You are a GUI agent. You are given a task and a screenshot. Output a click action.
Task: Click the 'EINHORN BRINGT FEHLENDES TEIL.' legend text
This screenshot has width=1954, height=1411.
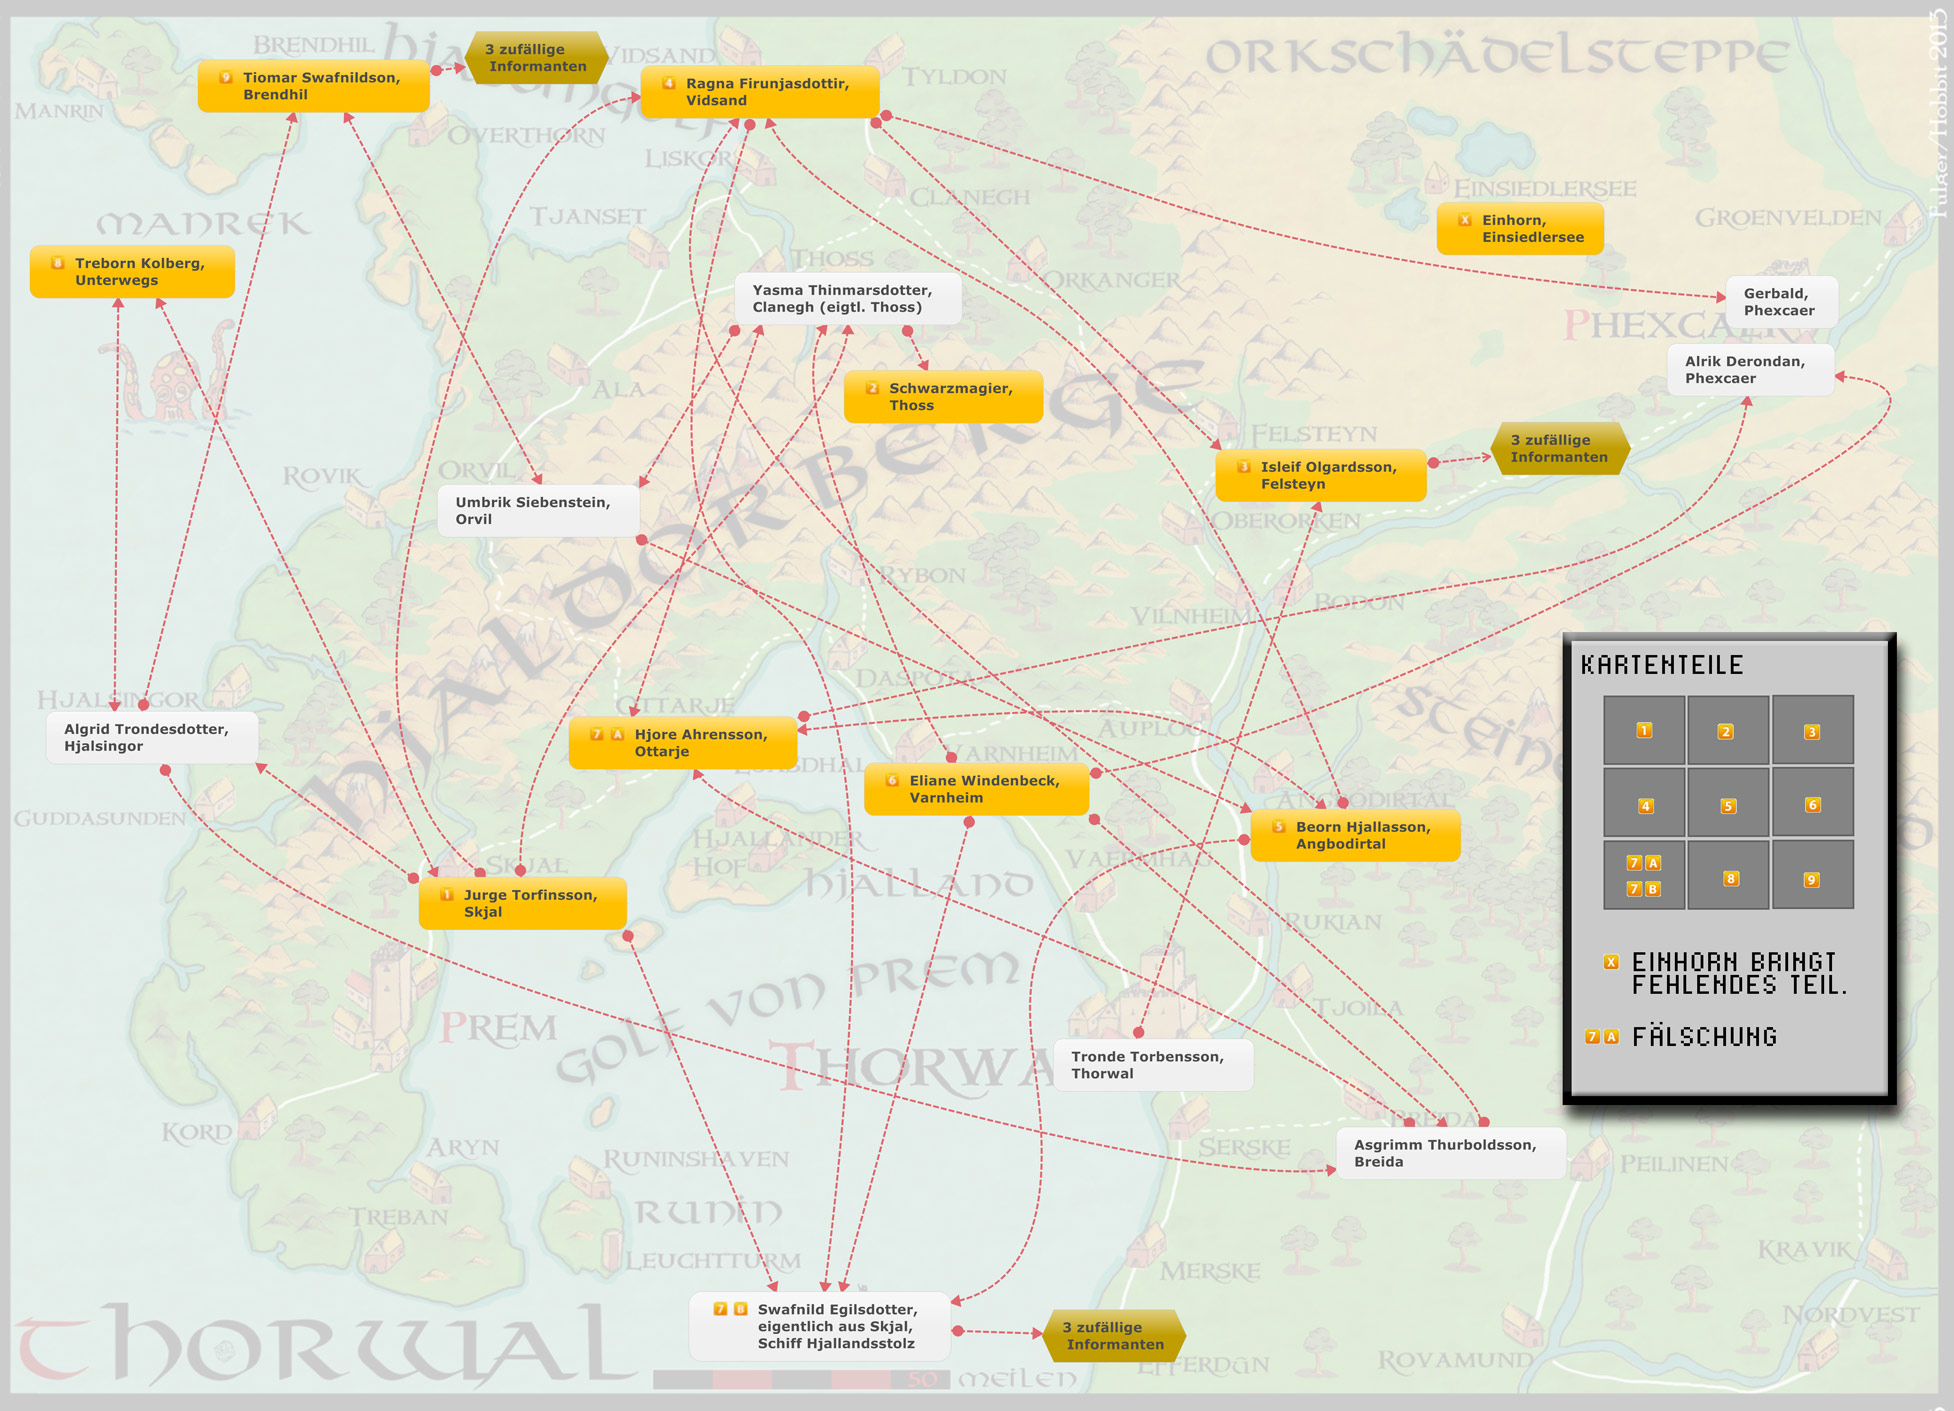pos(1740,973)
